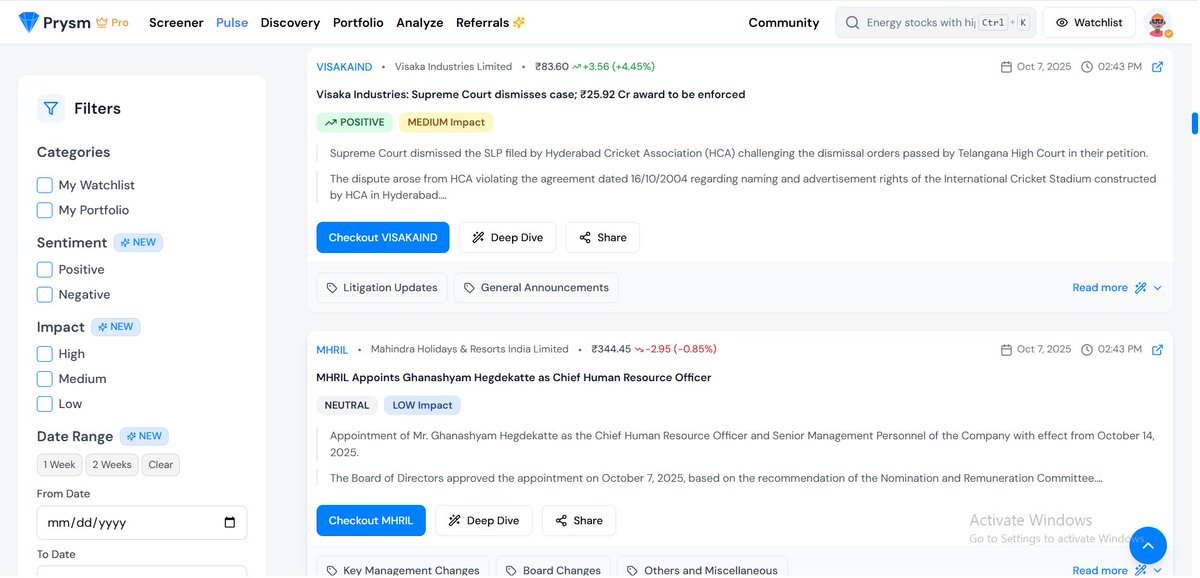
Task: Click the NEW sparkle badge beside Impact
Action: [116, 326]
